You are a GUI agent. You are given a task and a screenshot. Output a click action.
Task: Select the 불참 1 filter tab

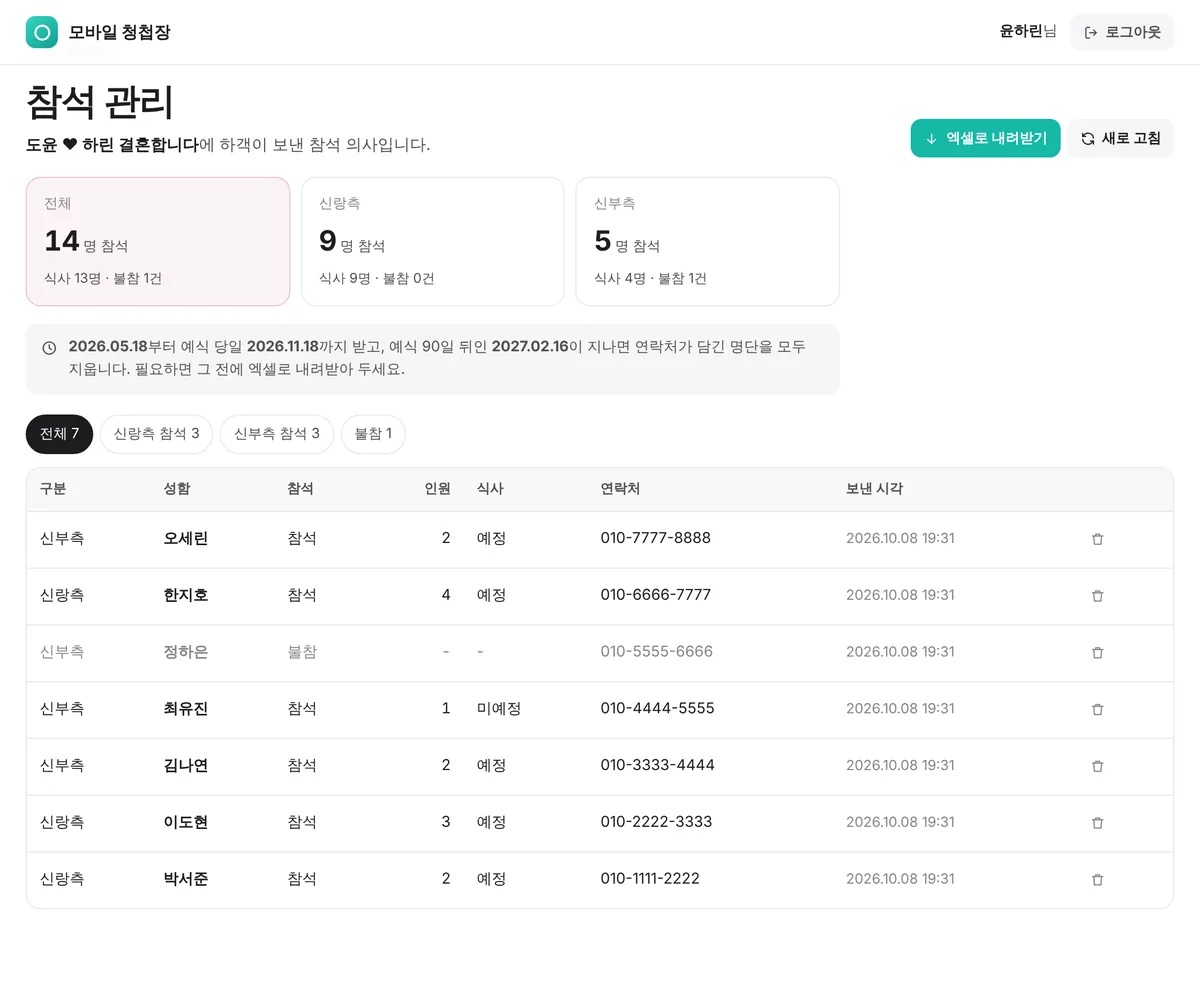click(373, 434)
